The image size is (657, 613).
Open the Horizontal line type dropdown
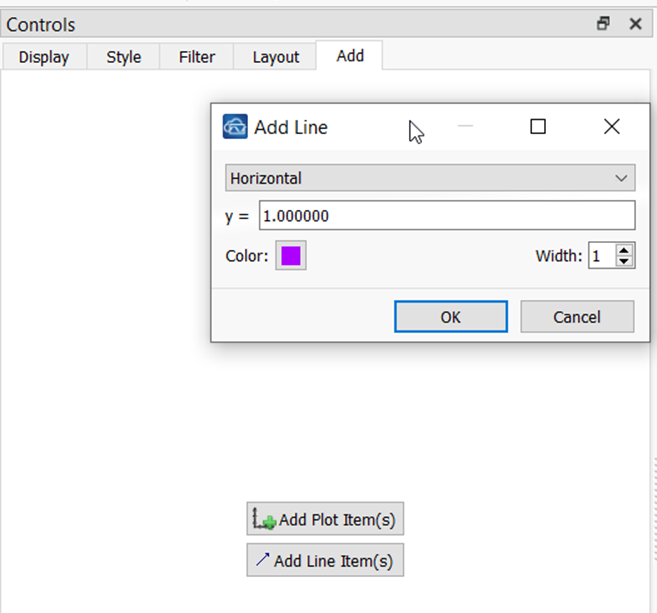[x=430, y=178]
